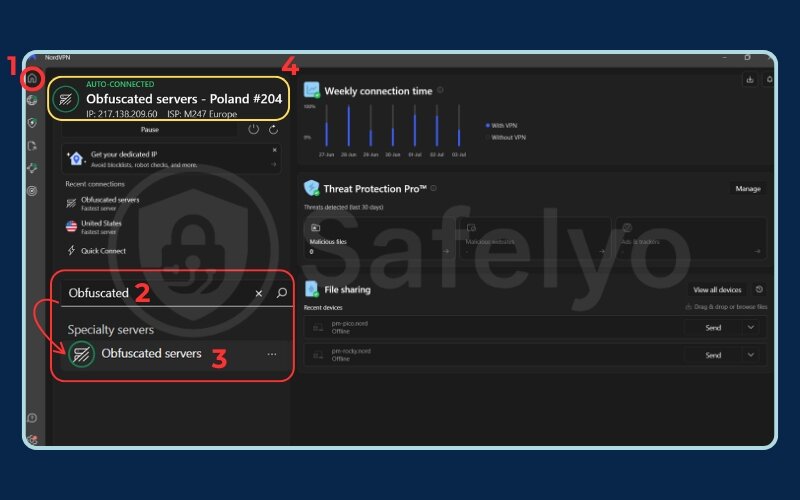Click the disconnect power icon
800x500 pixels.
[253, 129]
